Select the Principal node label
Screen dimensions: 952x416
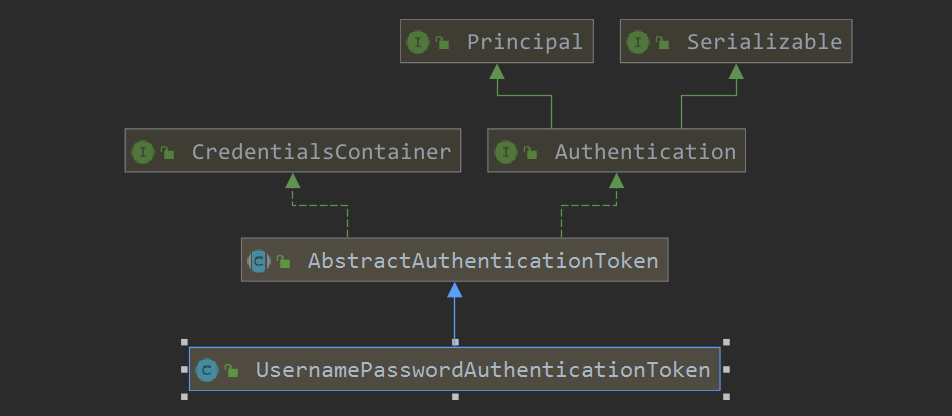[x=524, y=42]
